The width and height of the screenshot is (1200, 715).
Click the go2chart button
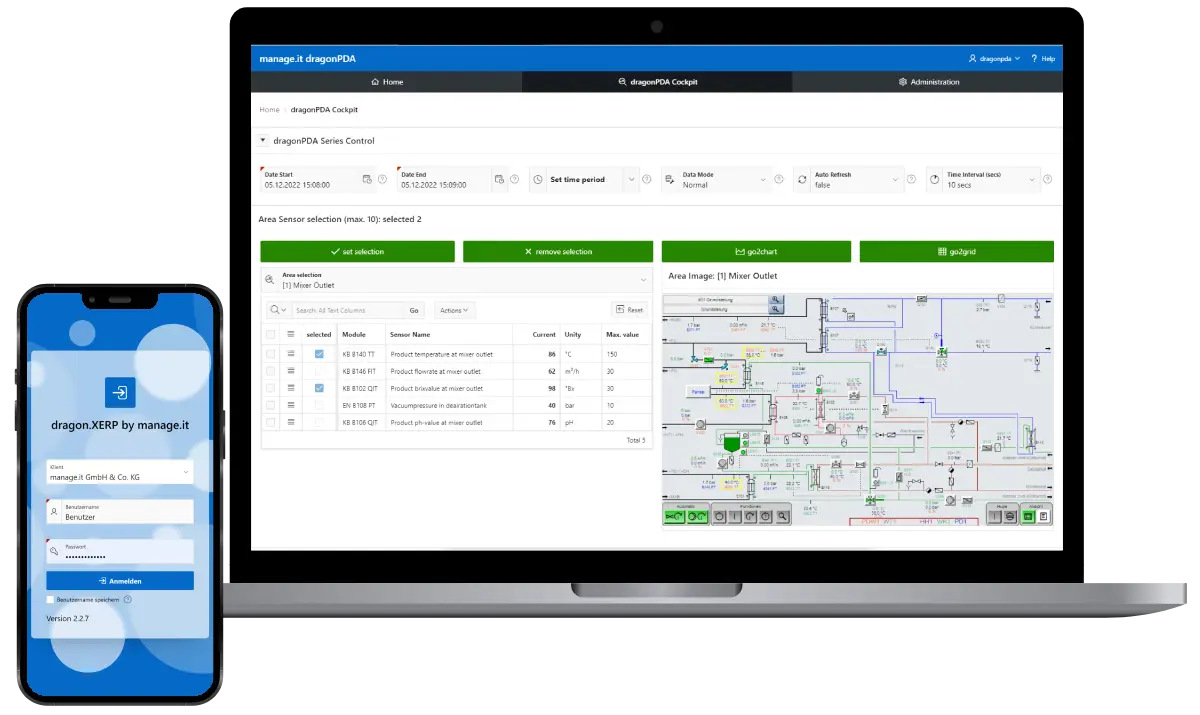756,252
